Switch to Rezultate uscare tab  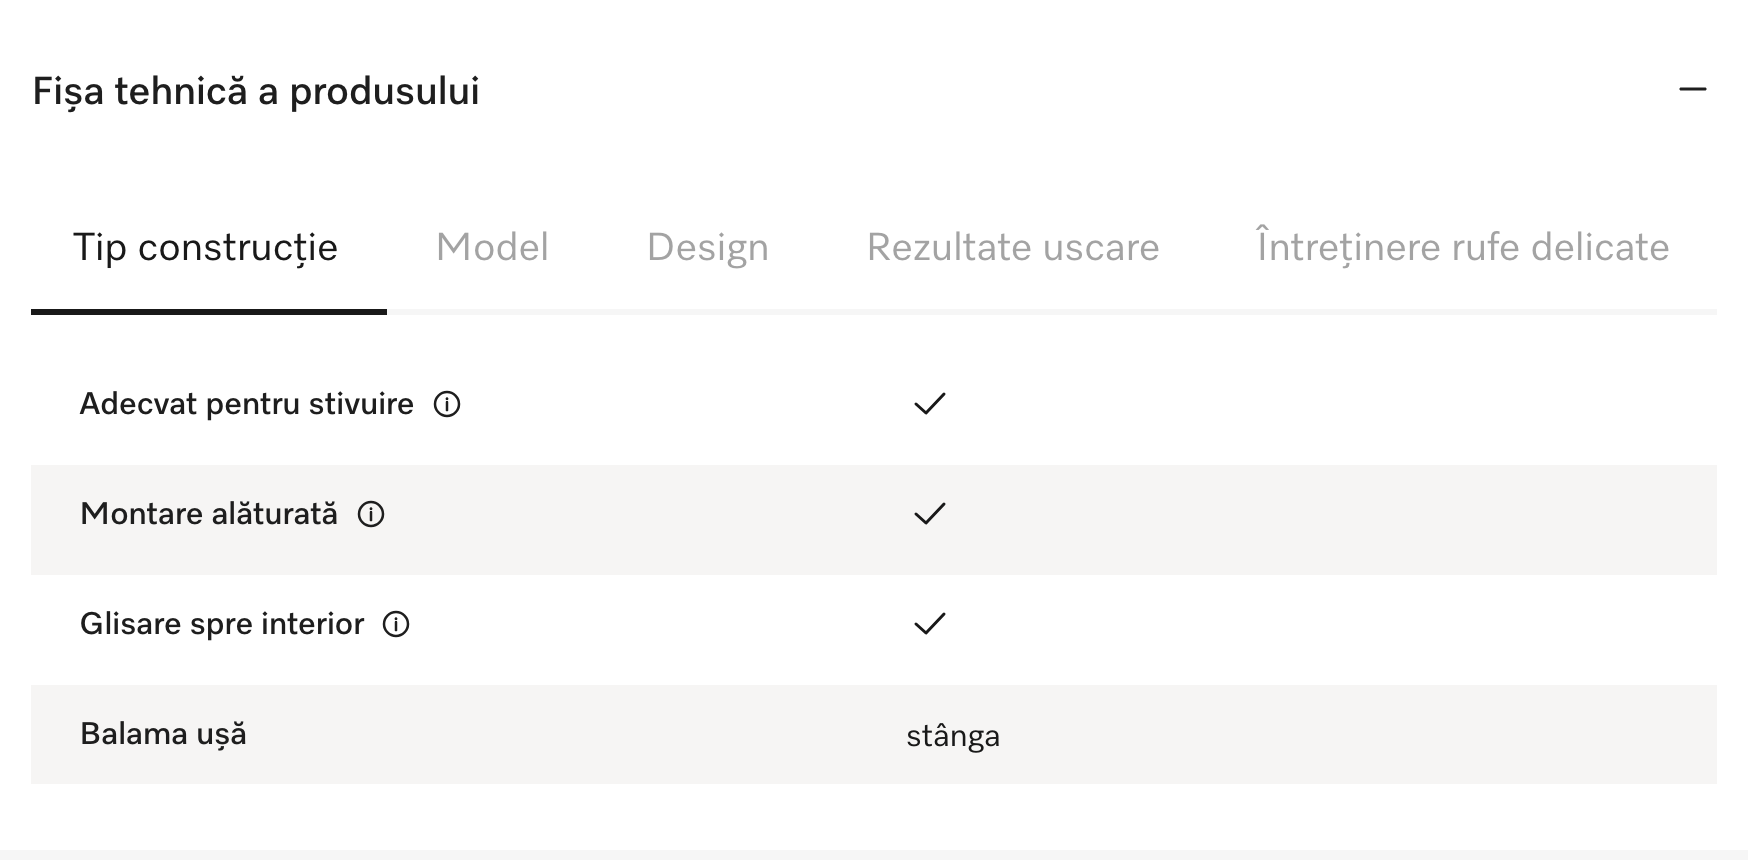(1013, 247)
